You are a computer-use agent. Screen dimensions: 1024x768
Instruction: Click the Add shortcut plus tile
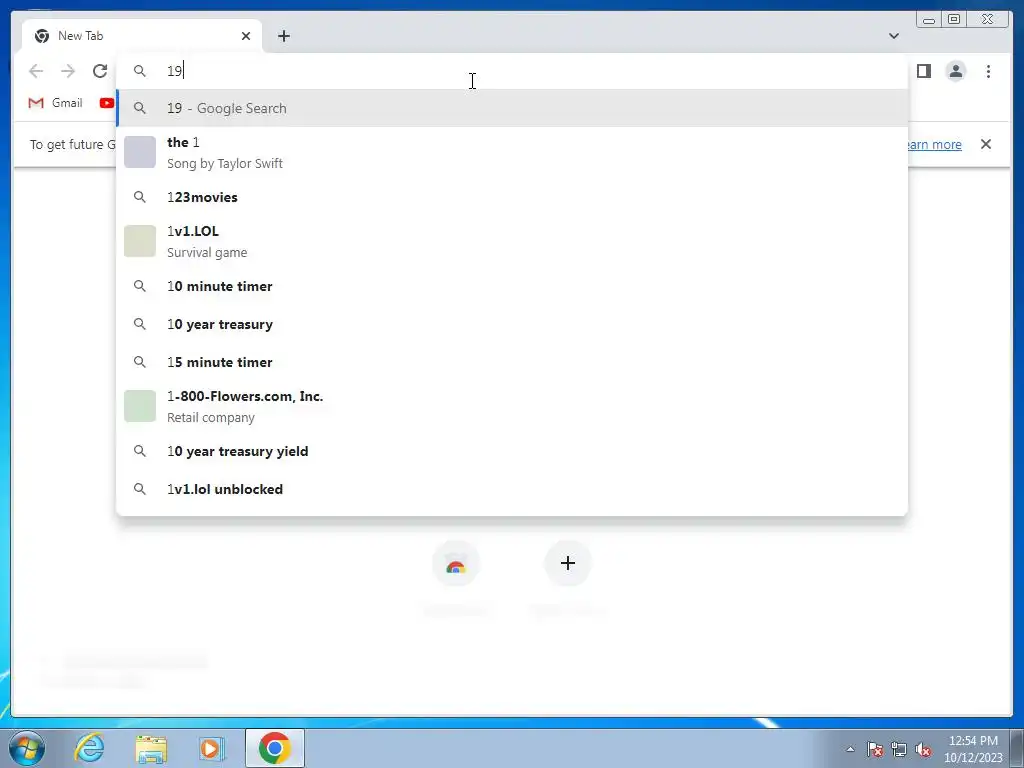568,563
